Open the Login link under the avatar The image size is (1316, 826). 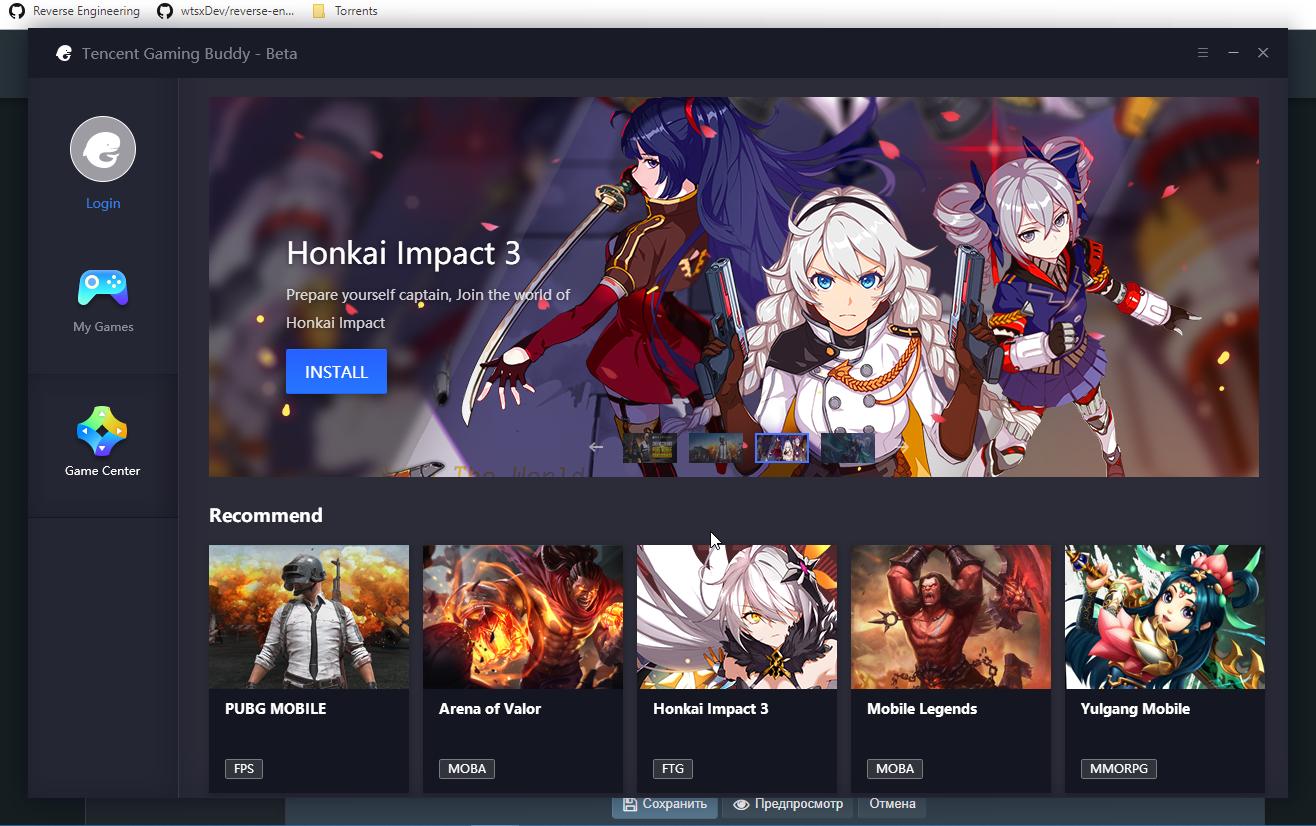point(103,203)
